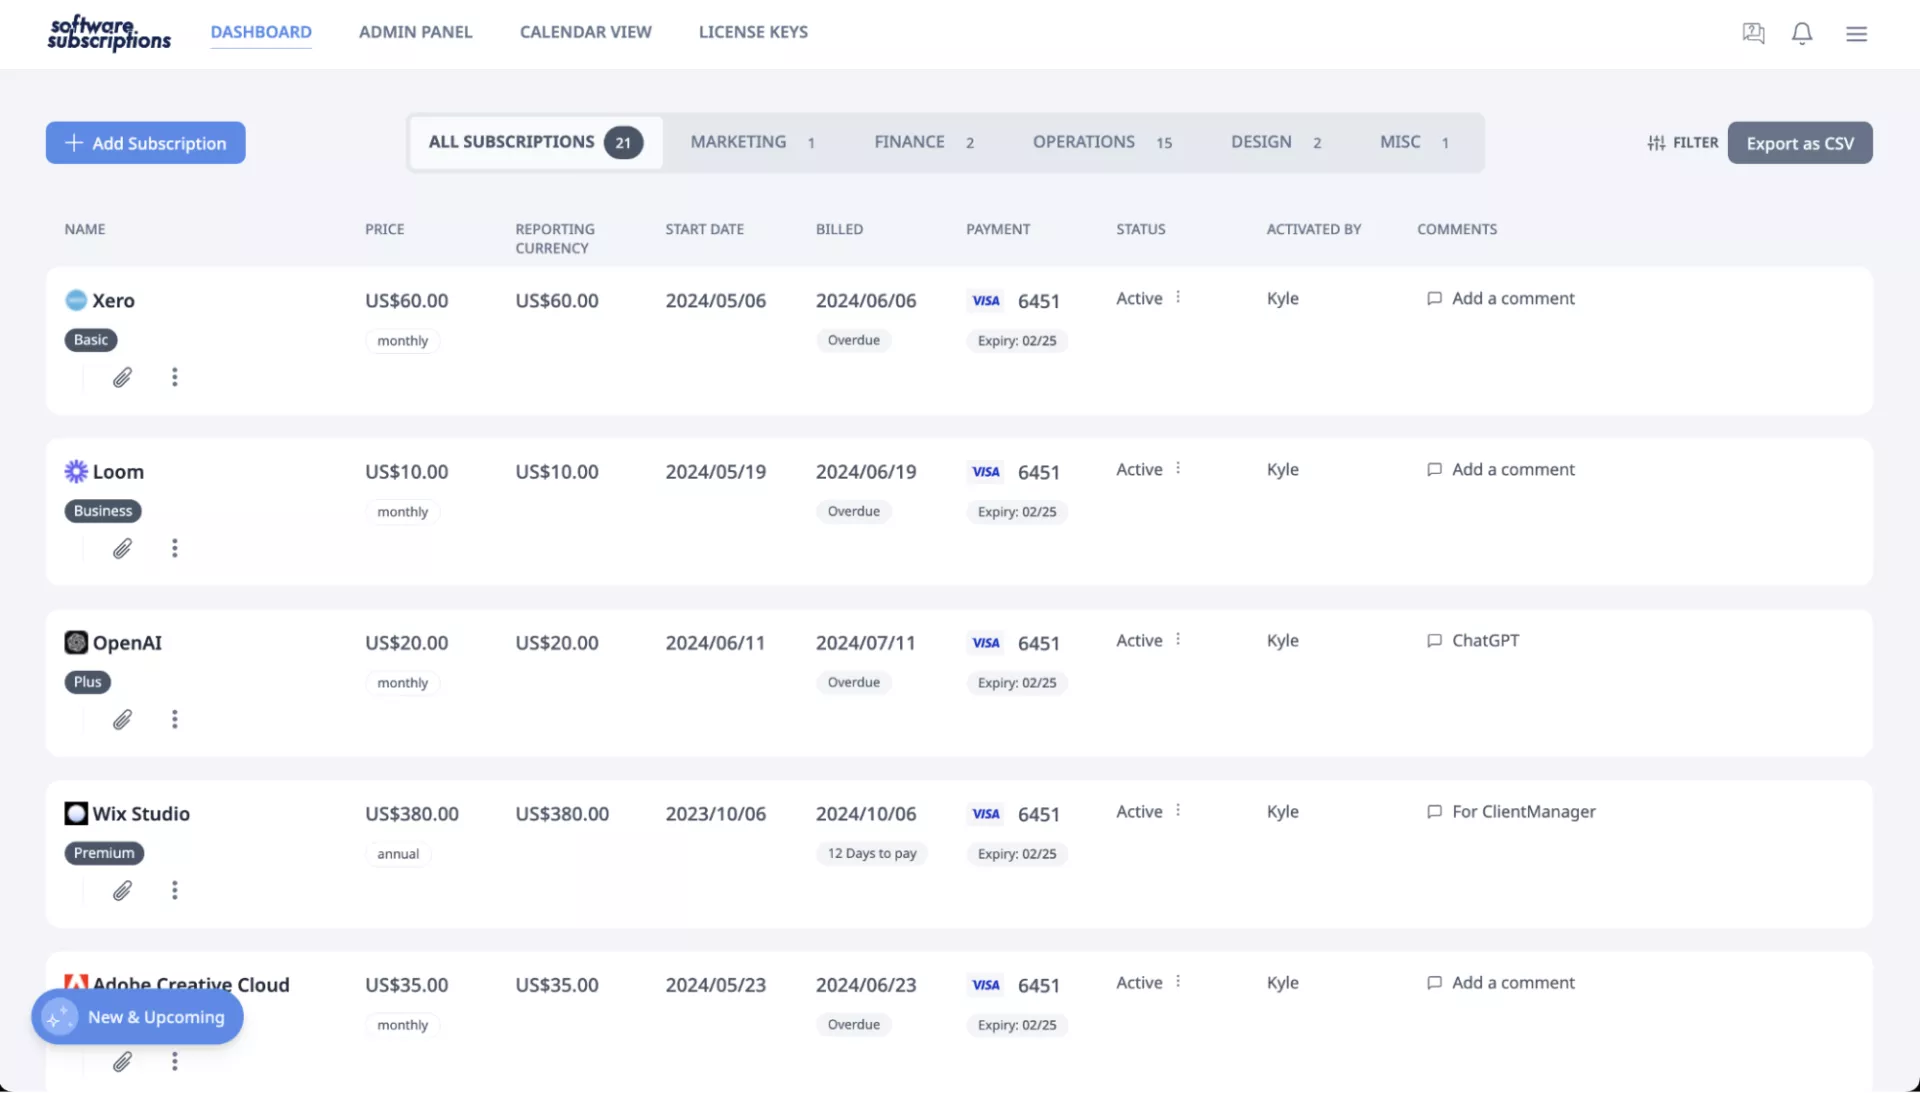Go to License Keys page
This screenshot has height=1093, width=1920.
(x=752, y=32)
